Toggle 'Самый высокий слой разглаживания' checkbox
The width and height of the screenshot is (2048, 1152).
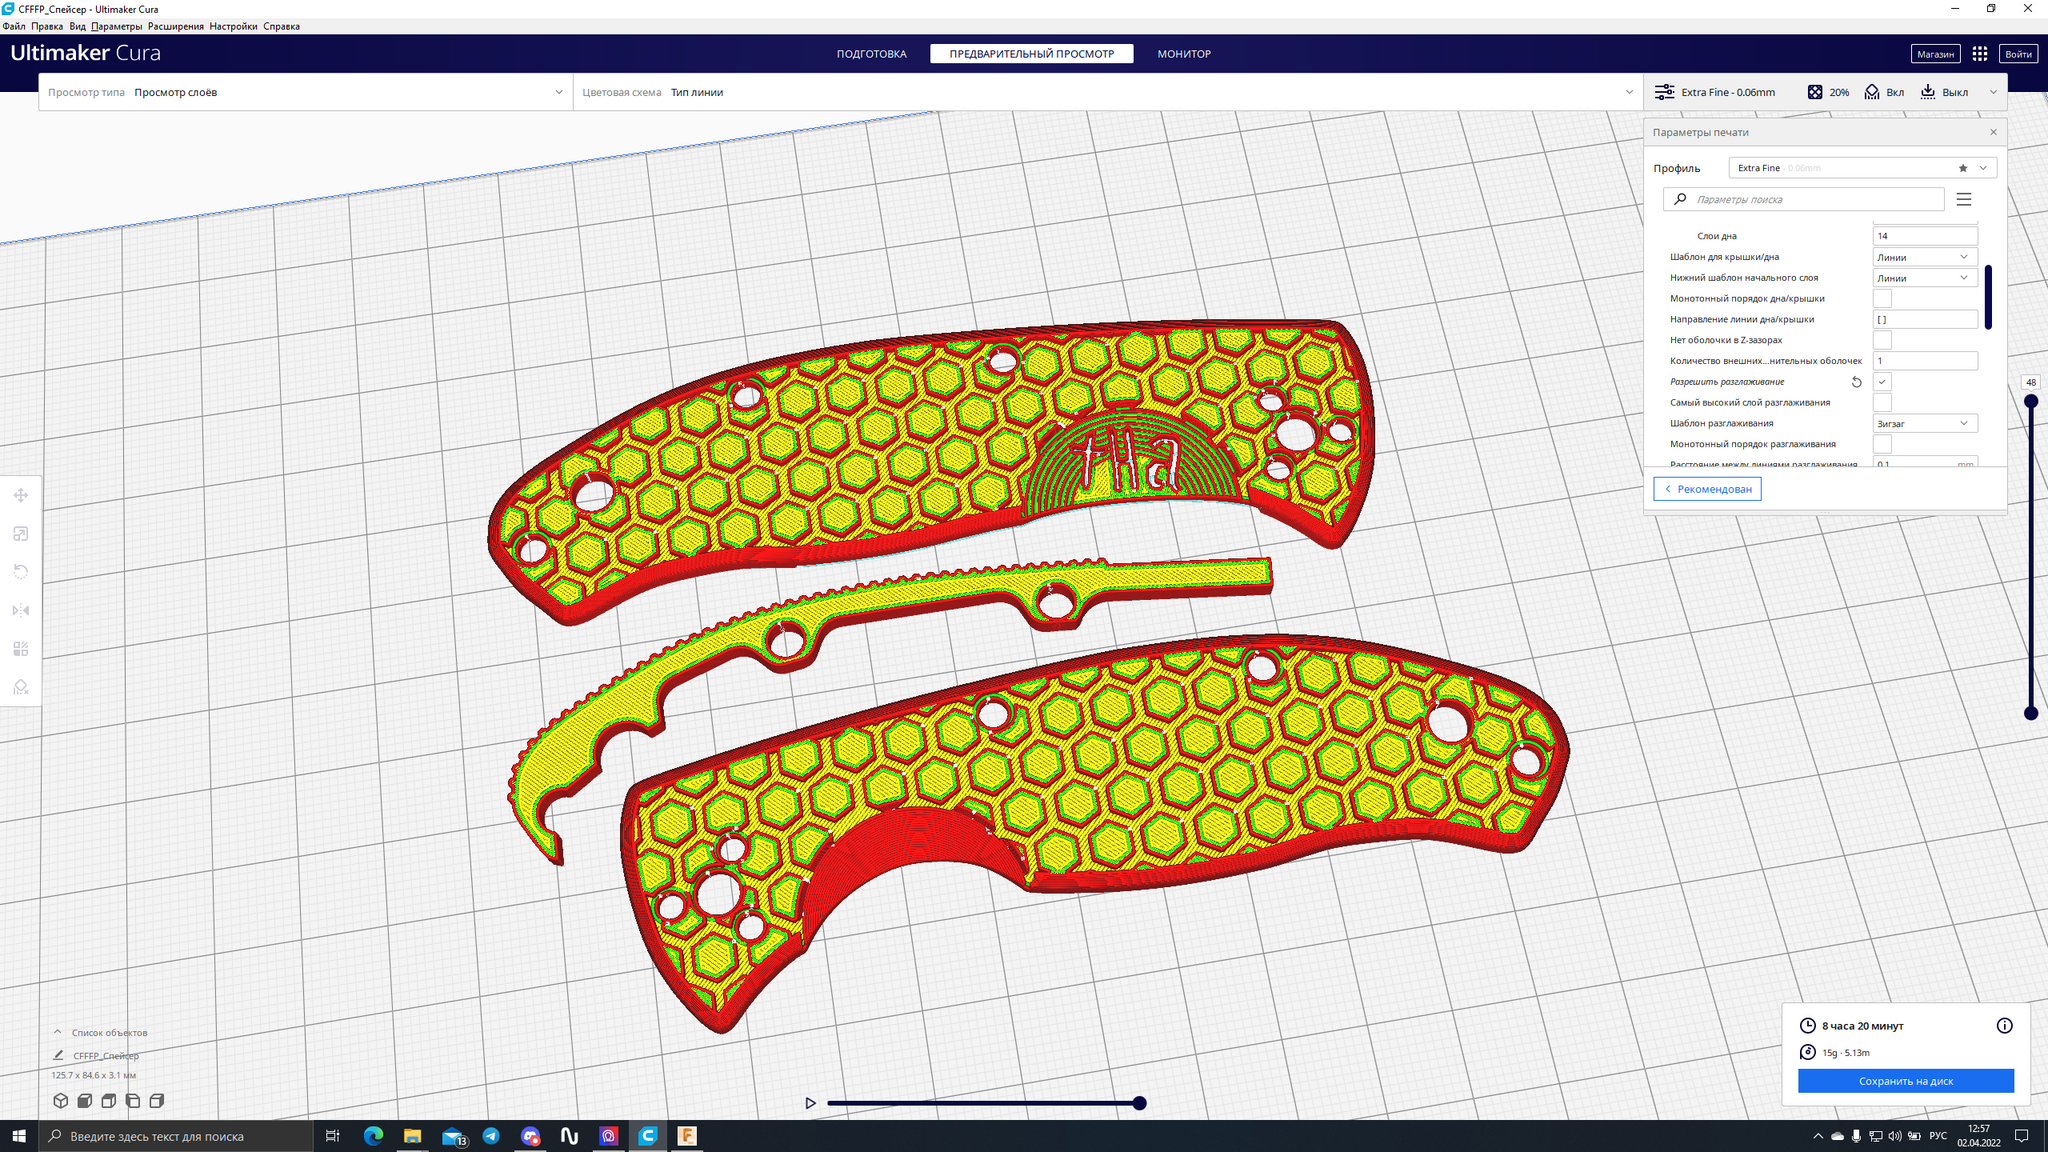click(1882, 402)
